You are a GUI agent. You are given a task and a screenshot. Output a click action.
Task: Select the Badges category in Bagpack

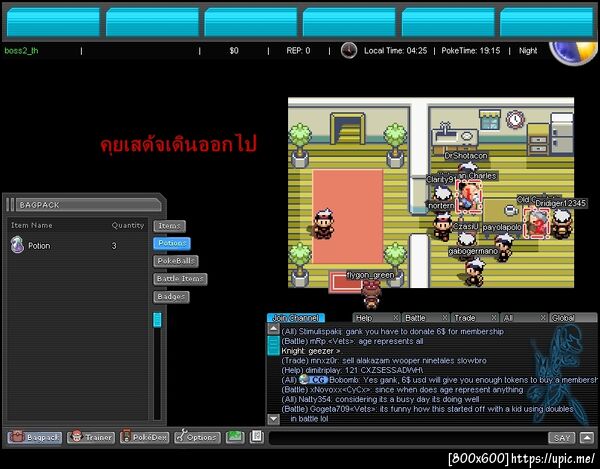click(x=171, y=297)
